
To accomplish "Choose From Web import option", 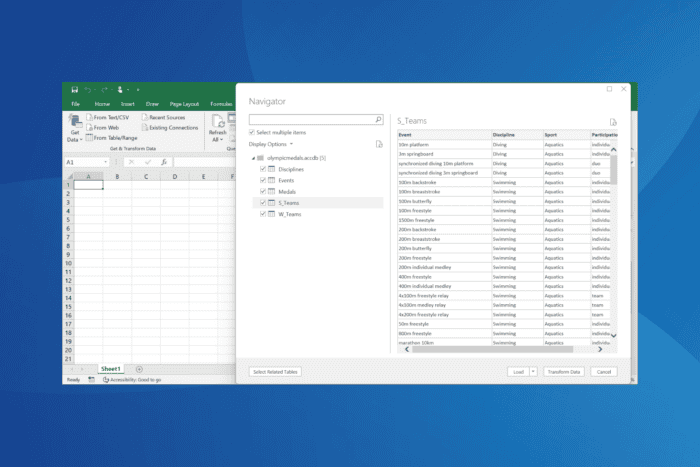I will [103, 127].
